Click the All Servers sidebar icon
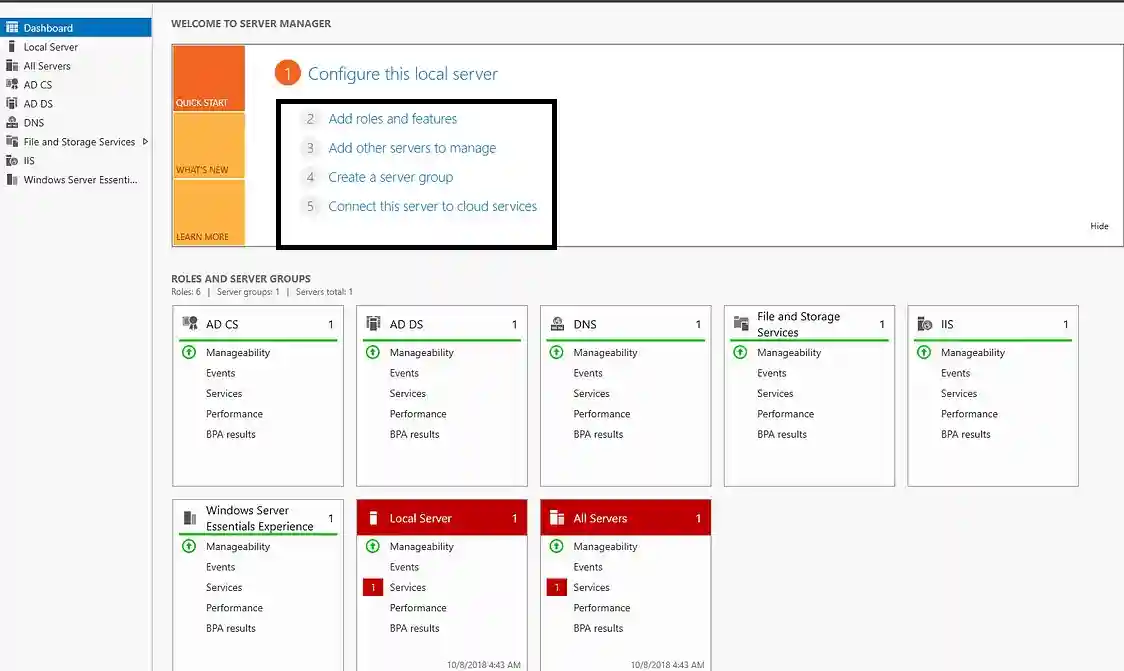The image size is (1124, 671). pyautogui.click(x=12, y=65)
